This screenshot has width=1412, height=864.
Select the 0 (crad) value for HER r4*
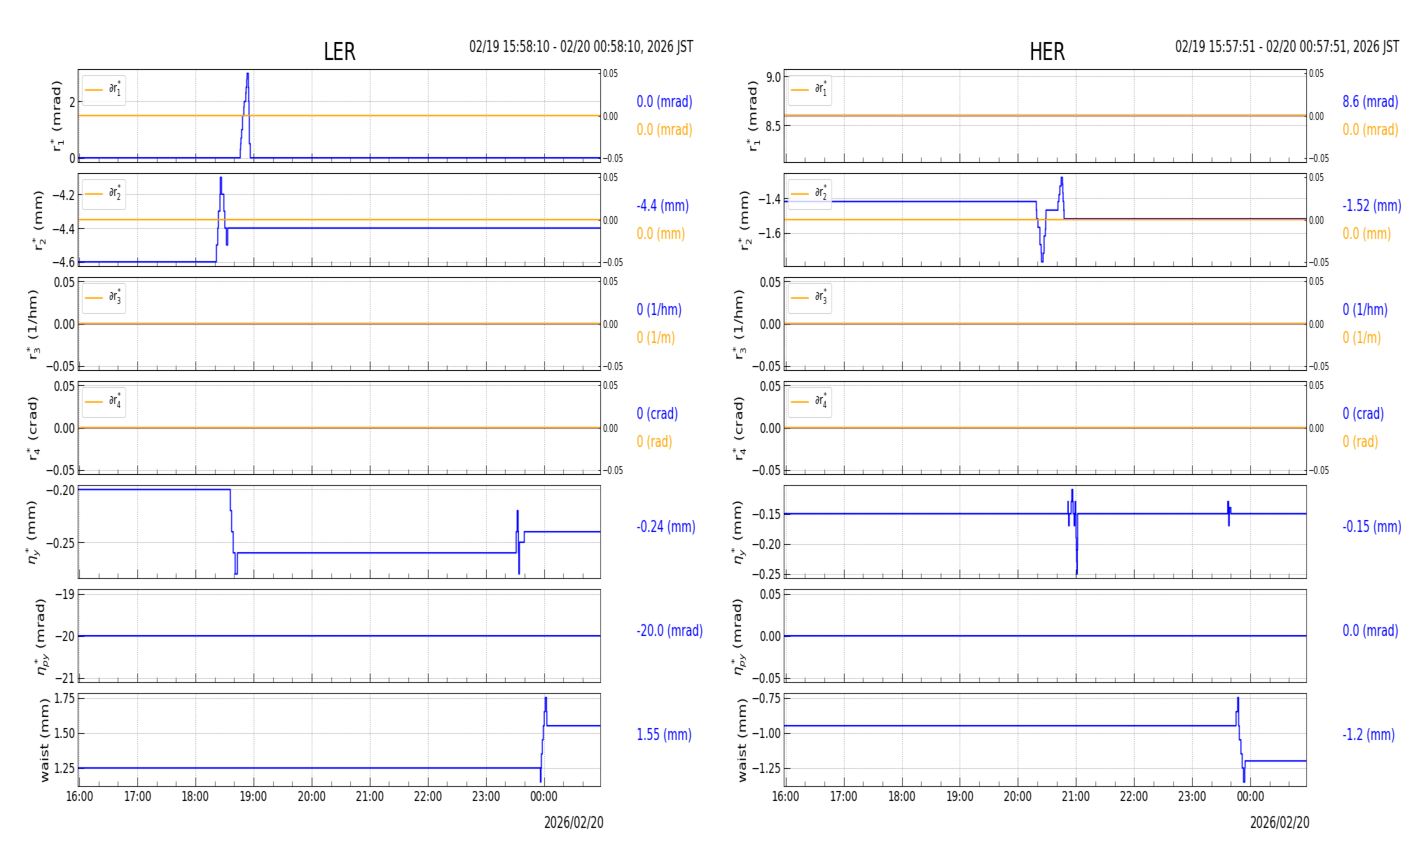[1363, 414]
